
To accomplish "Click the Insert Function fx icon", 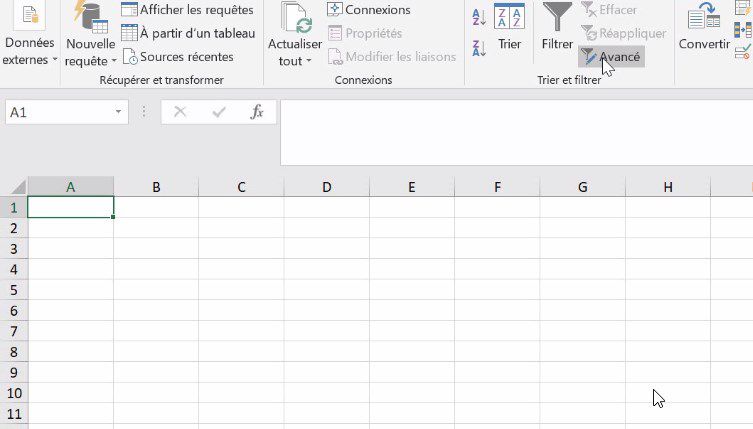I will pyautogui.click(x=257, y=112).
